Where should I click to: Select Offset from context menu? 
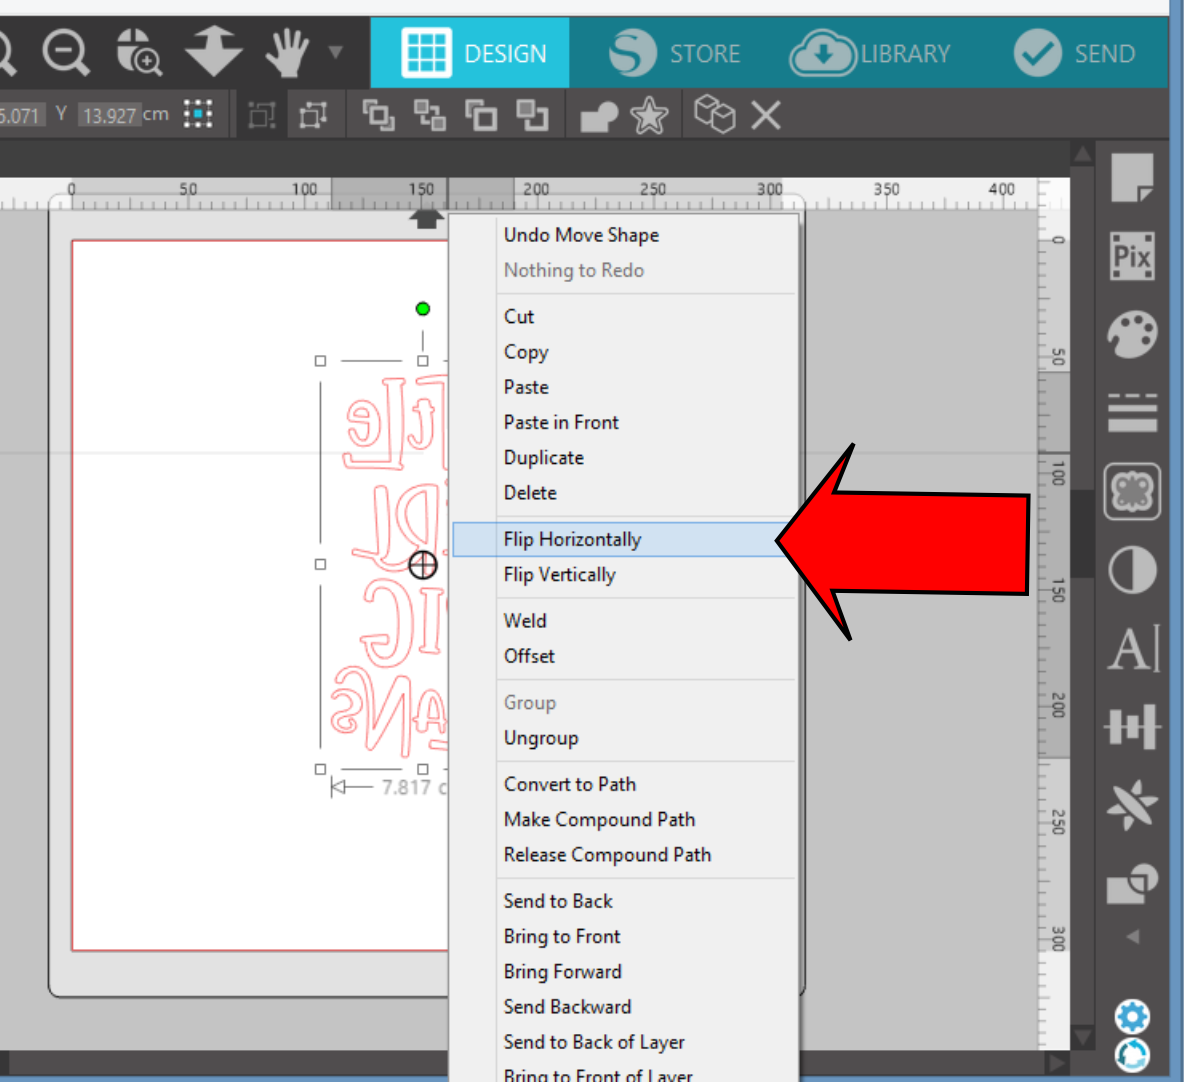point(529,656)
